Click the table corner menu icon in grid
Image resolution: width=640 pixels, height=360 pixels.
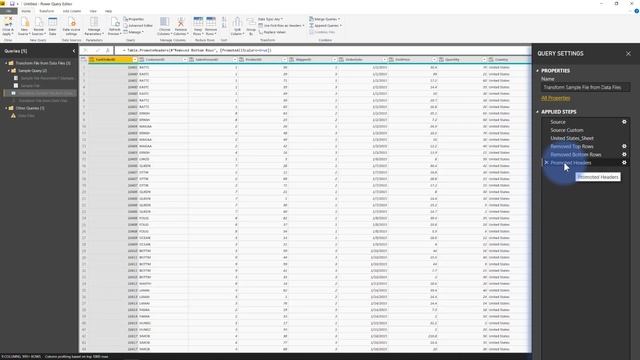pos(84,60)
